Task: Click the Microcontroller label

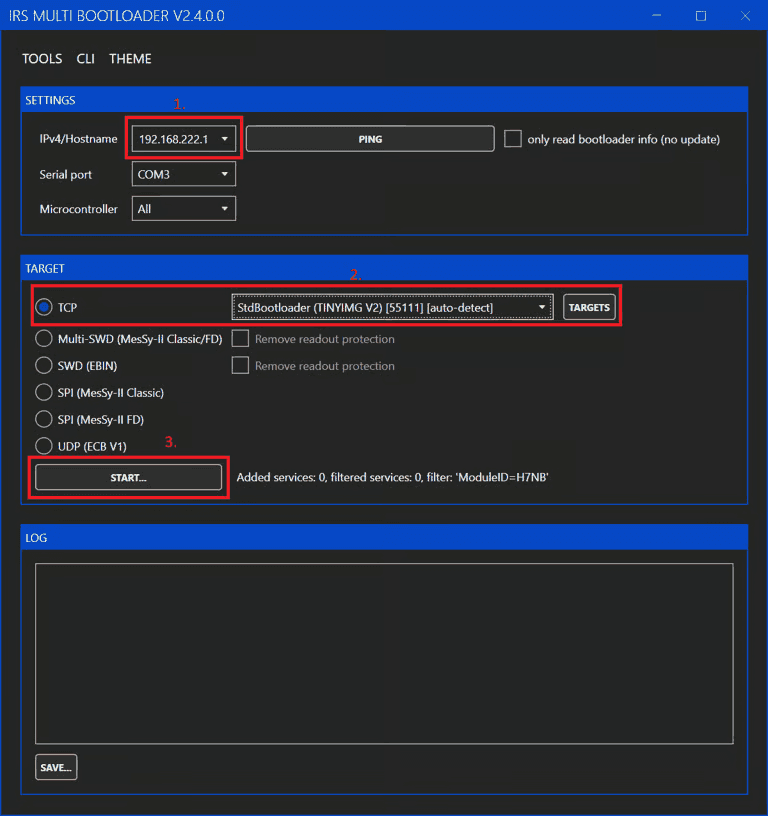Action: click(79, 209)
